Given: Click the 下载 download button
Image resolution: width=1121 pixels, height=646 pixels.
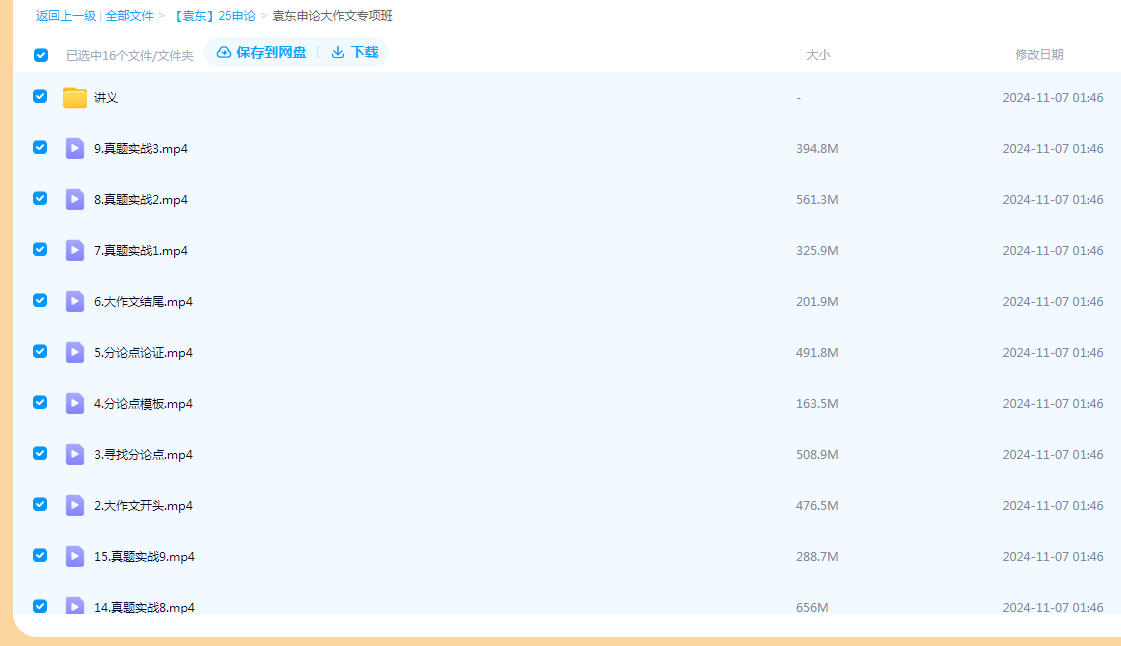Looking at the screenshot, I should pos(355,52).
